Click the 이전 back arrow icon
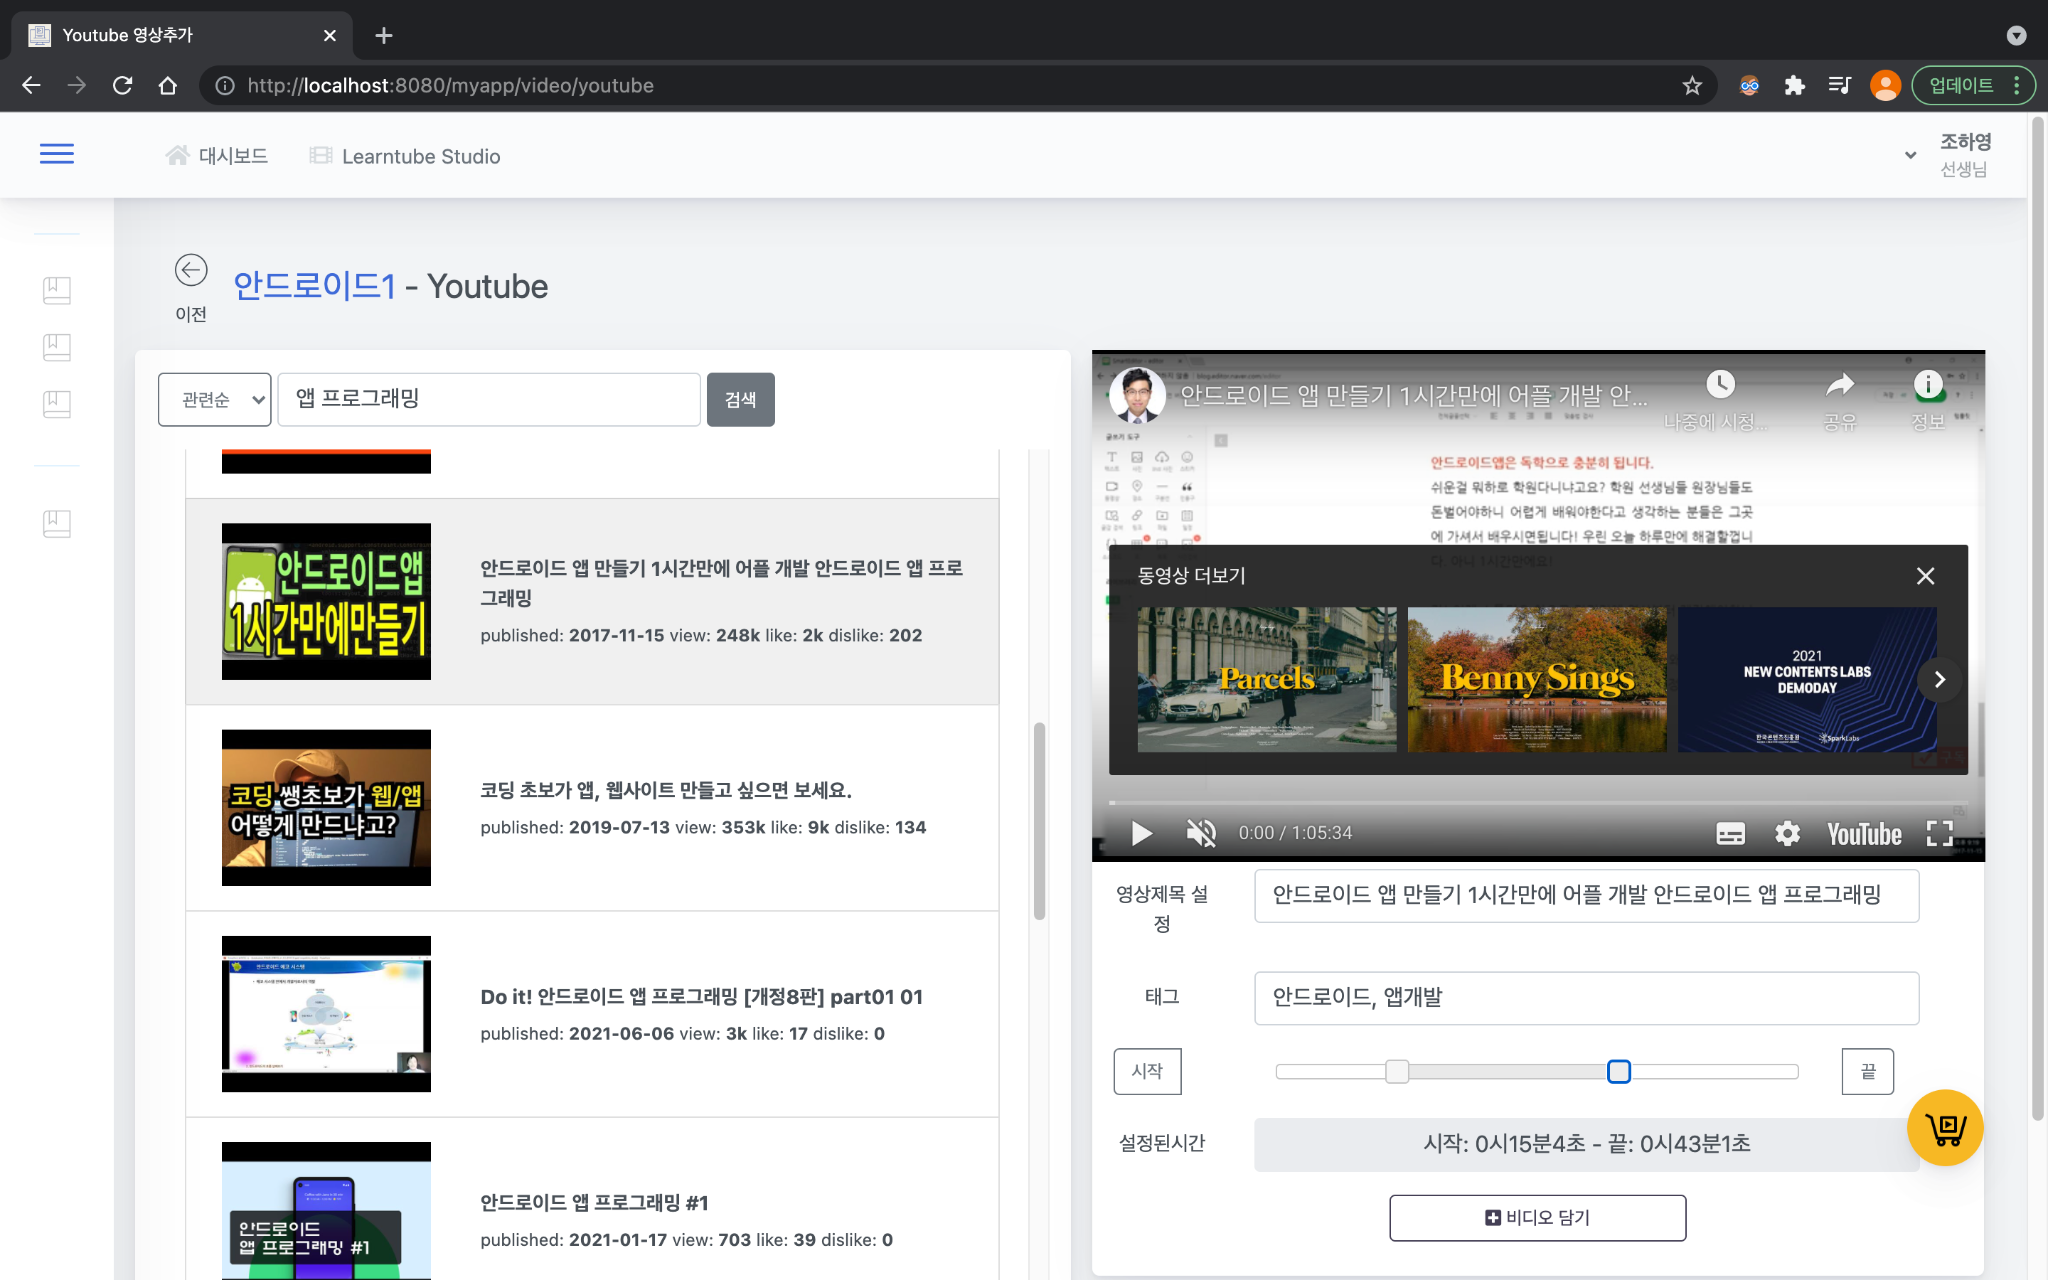Image resolution: width=2048 pixels, height=1280 pixels. (x=191, y=270)
